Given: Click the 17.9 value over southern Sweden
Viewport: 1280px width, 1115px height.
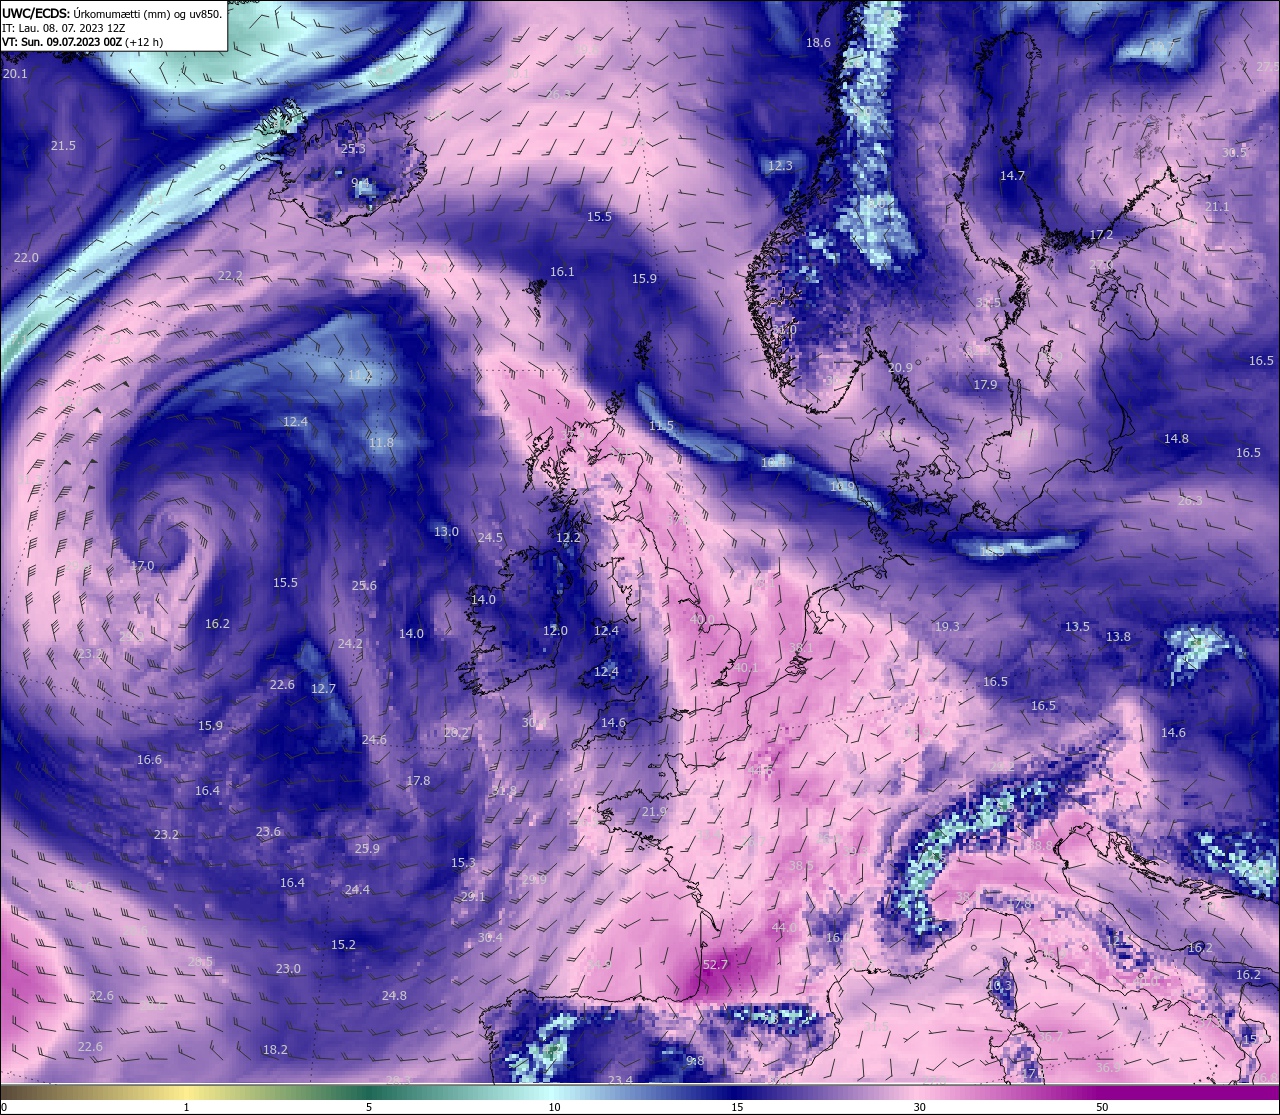Looking at the screenshot, I should [985, 385].
